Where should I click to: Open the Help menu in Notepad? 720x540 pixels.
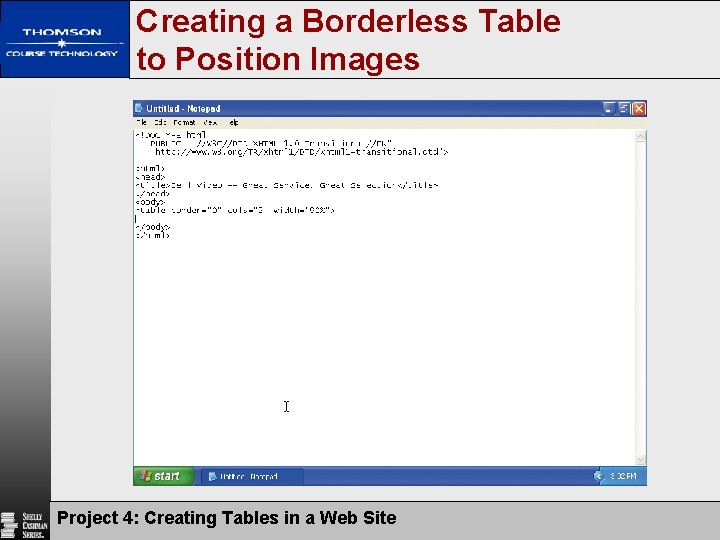[234, 123]
